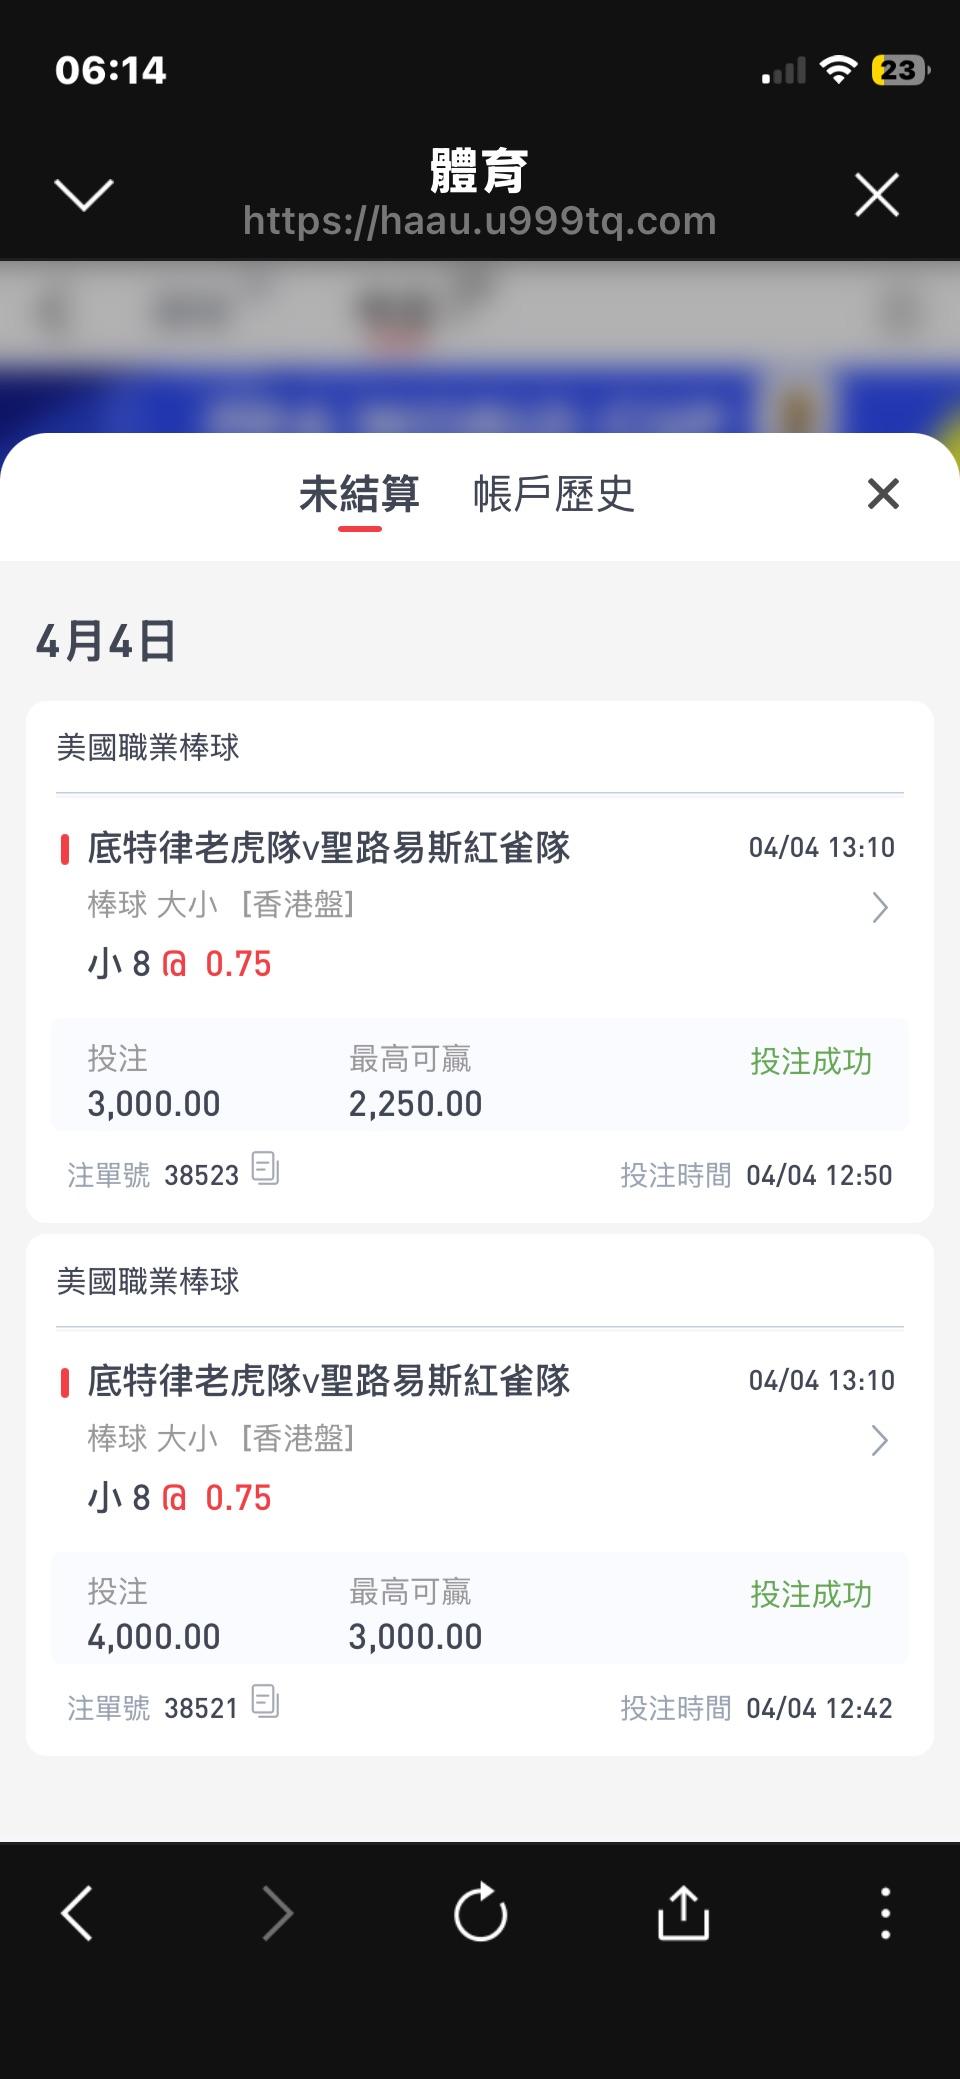
Task: Go back with the browser back arrow
Action: pyautogui.click(x=78, y=1913)
